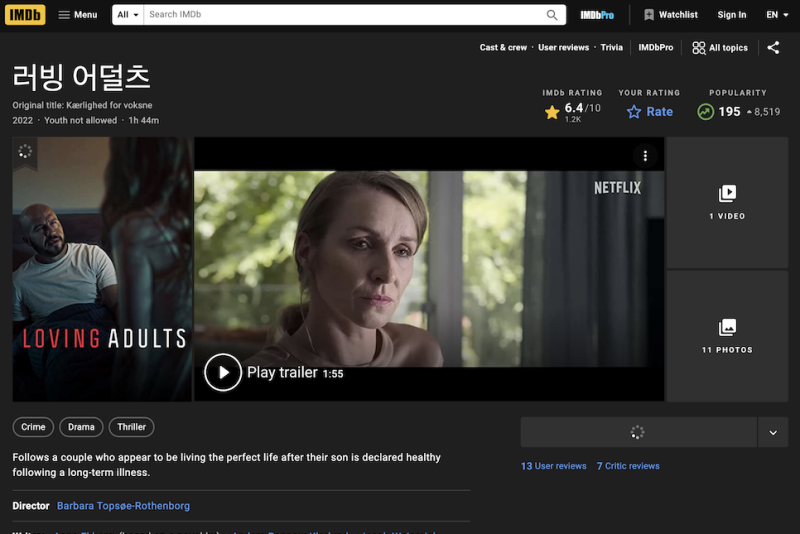Click the share icon
800x534 pixels.
773,48
